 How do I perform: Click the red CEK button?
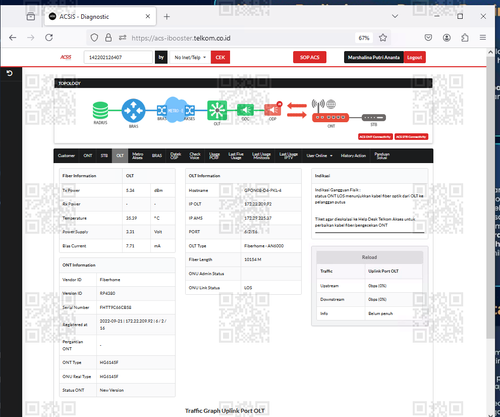[220, 57]
